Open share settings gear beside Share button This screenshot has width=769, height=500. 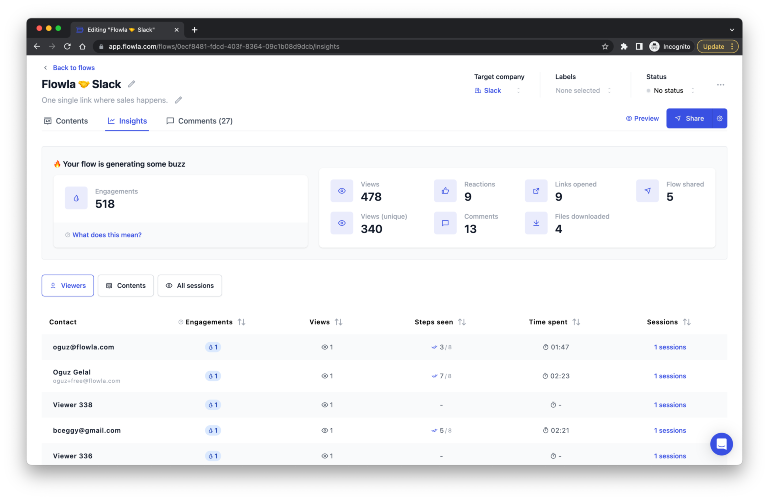[719, 119]
